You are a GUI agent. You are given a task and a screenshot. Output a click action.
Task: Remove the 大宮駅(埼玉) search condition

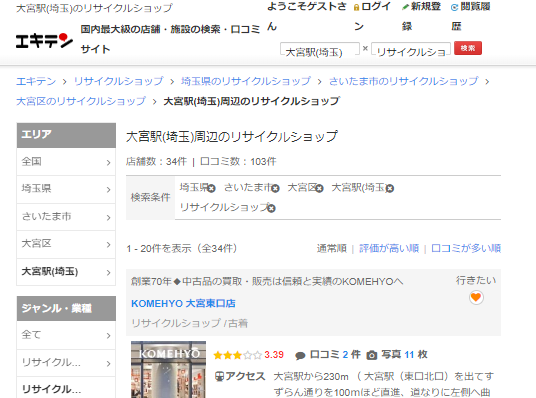(x=390, y=188)
